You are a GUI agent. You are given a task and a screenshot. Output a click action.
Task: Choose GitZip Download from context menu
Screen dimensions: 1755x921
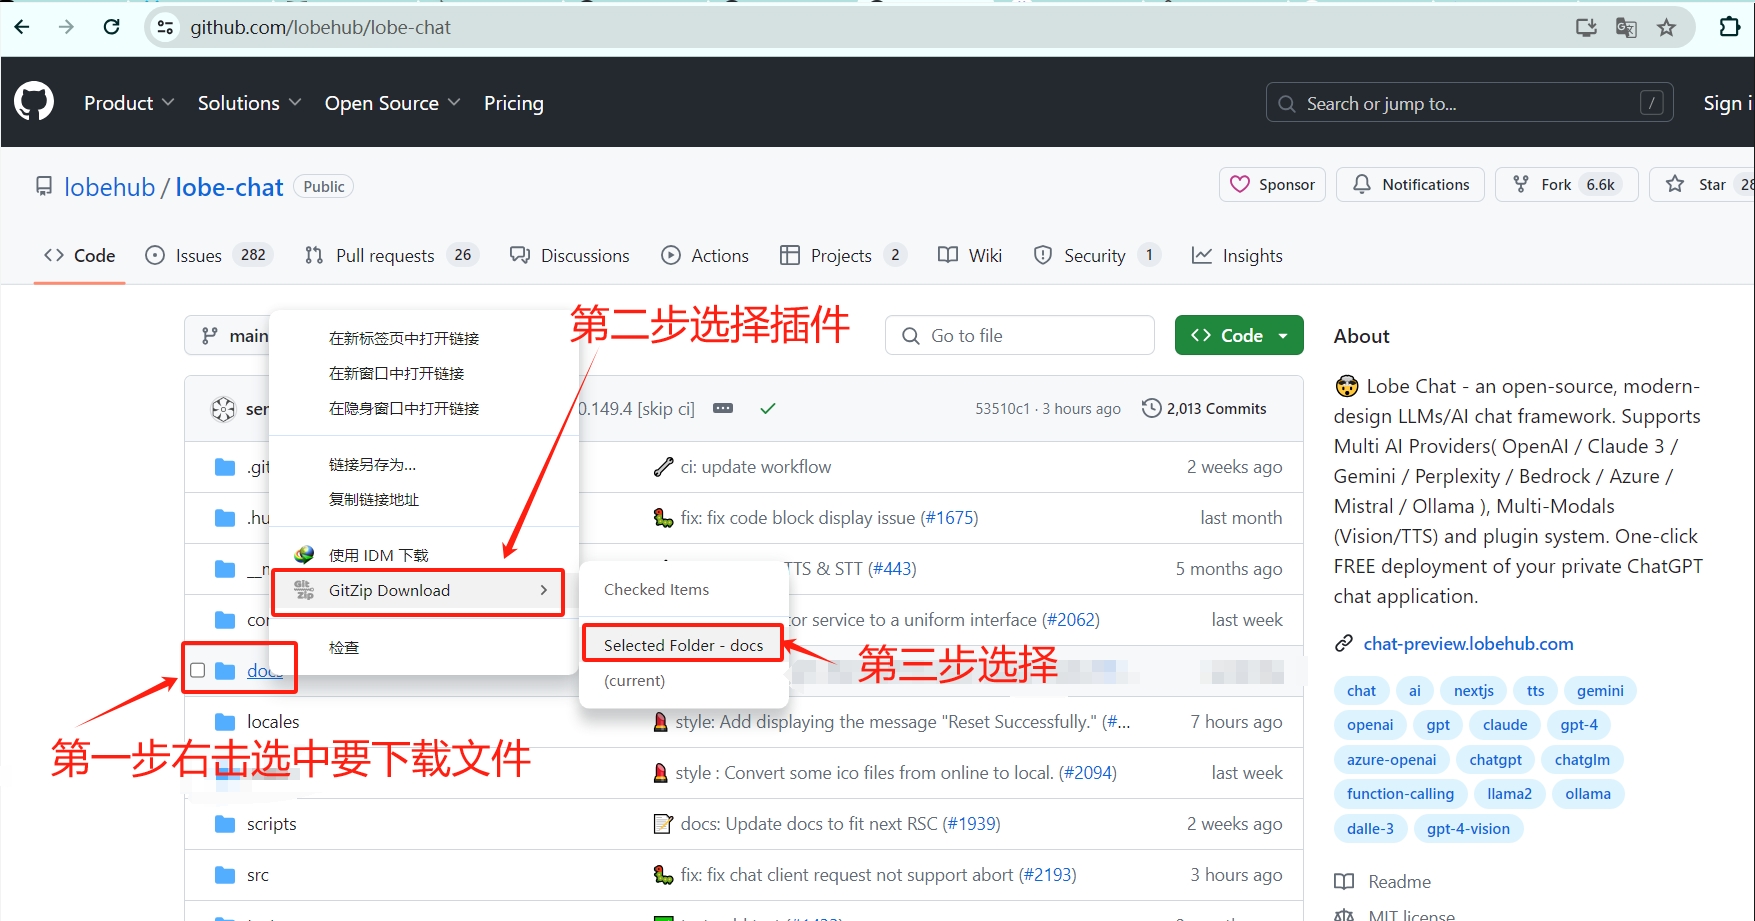click(x=418, y=591)
